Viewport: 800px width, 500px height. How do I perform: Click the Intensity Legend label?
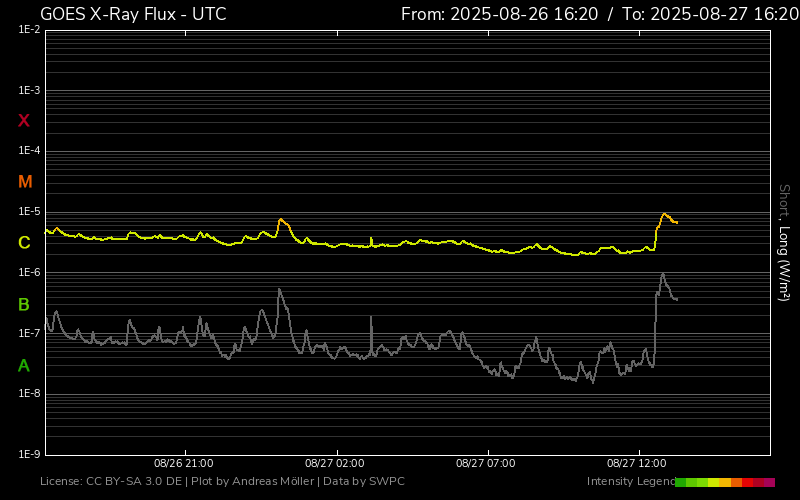pyautogui.click(x=630, y=482)
